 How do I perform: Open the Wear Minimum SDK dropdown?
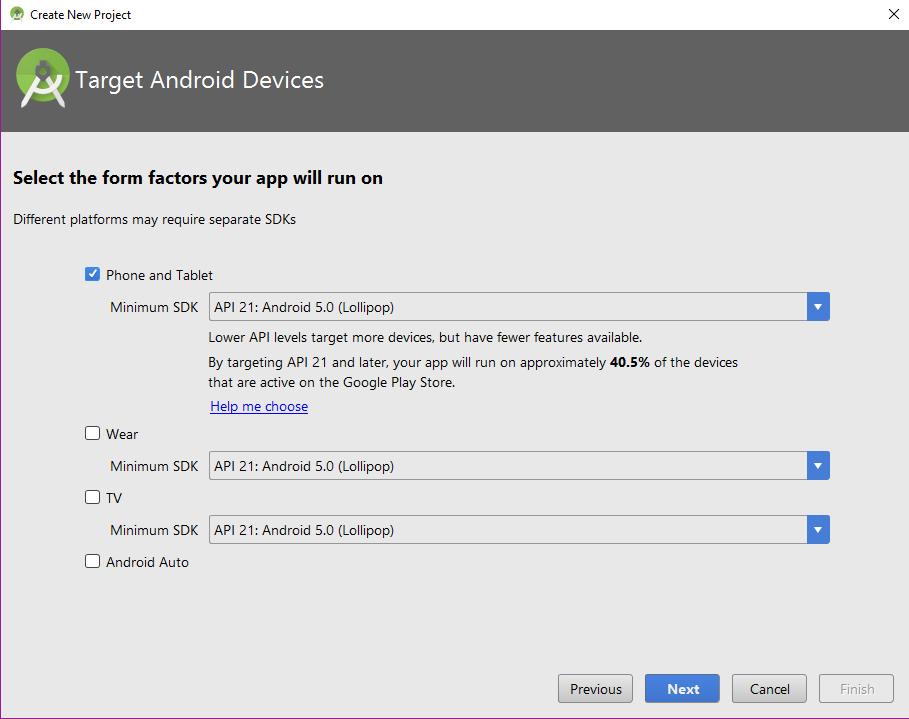(519, 466)
